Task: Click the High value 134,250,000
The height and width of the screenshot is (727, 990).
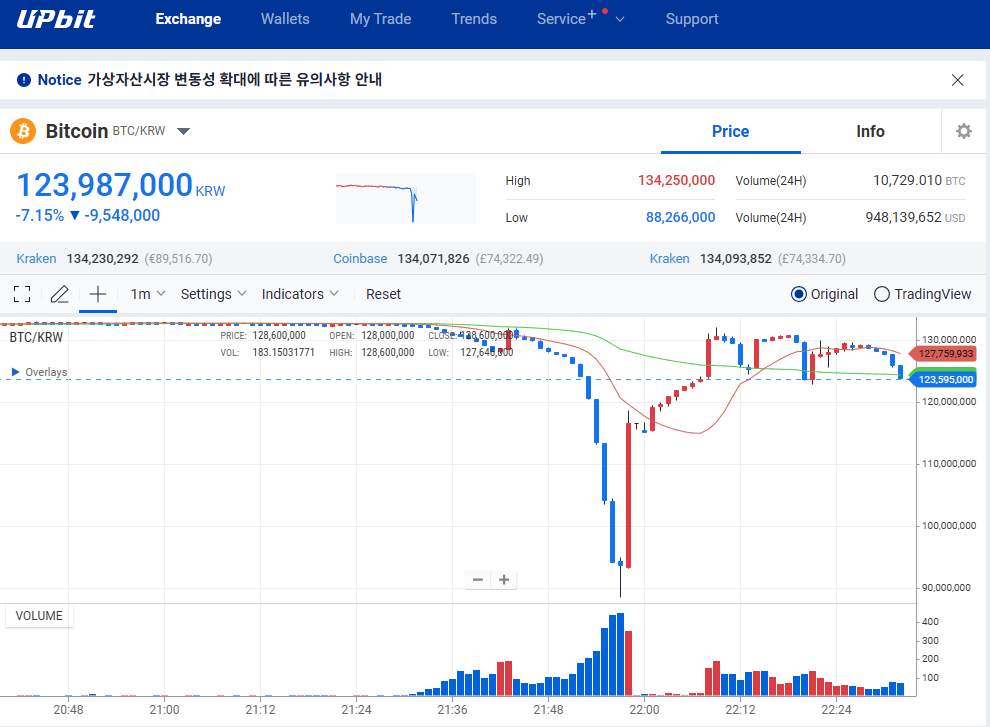Action: (676, 181)
